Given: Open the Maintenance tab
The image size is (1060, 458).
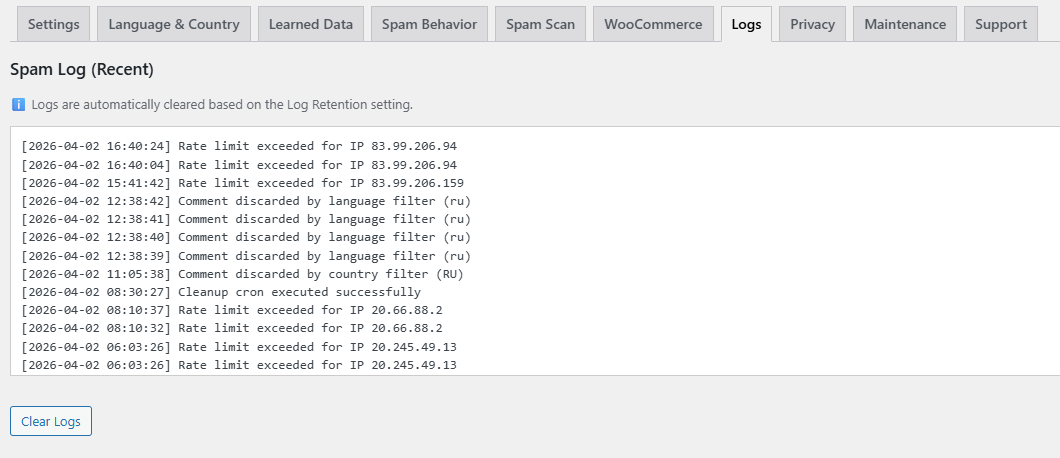Looking at the screenshot, I should tap(904, 24).
